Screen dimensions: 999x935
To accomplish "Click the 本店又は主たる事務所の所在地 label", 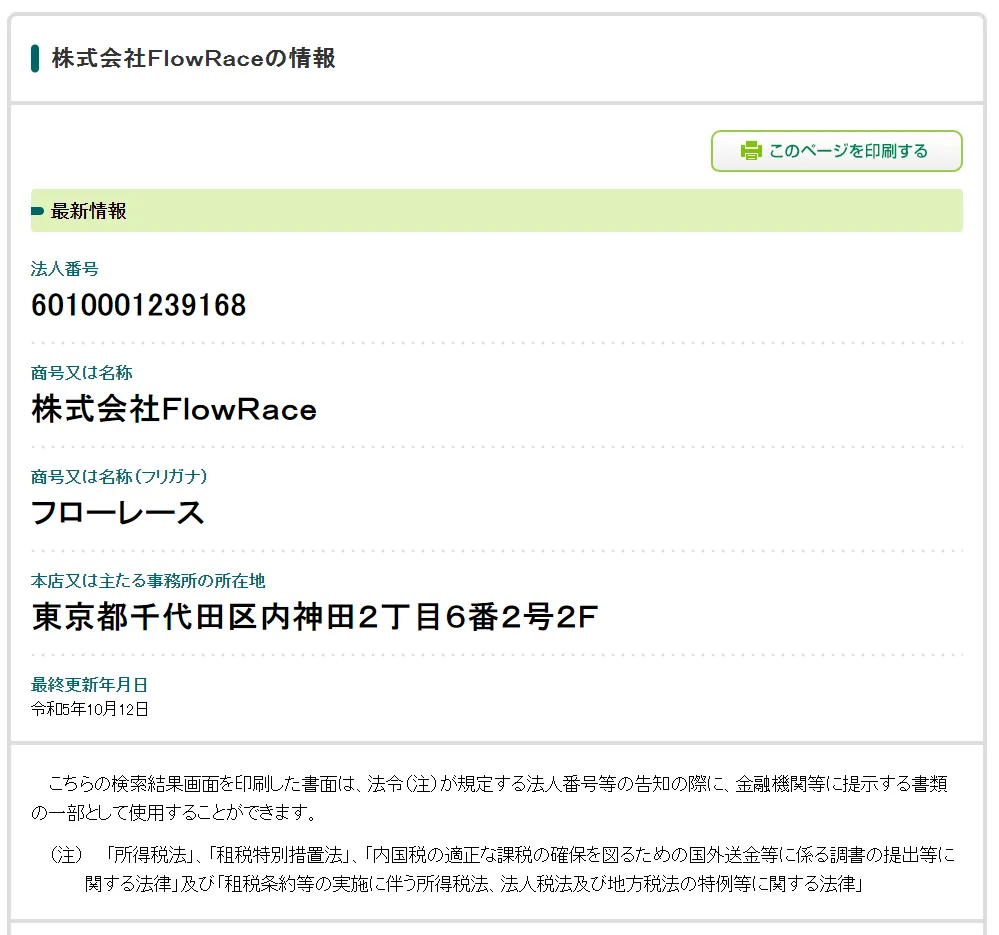I will (148, 580).
